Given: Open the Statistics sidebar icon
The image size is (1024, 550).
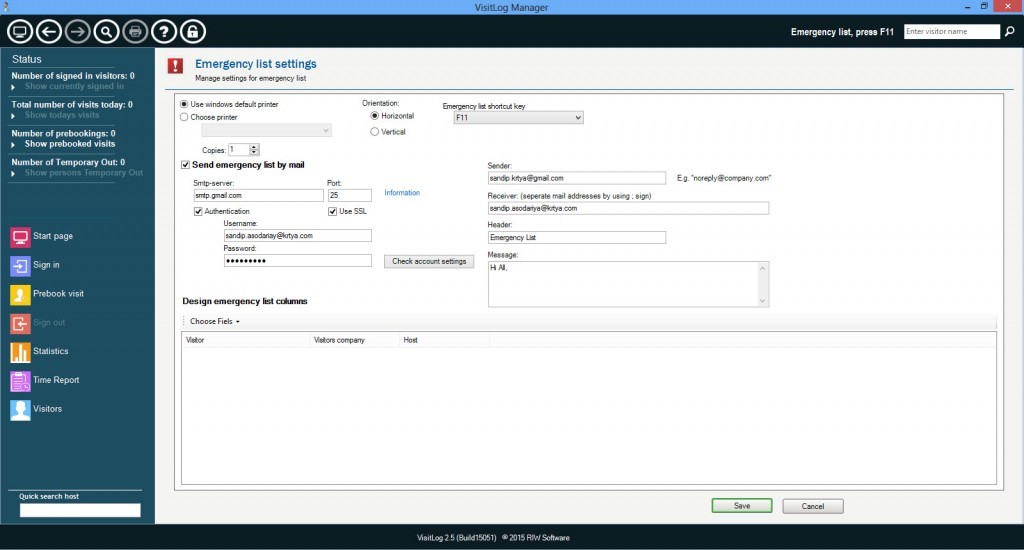Looking at the screenshot, I should (x=20, y=351).
